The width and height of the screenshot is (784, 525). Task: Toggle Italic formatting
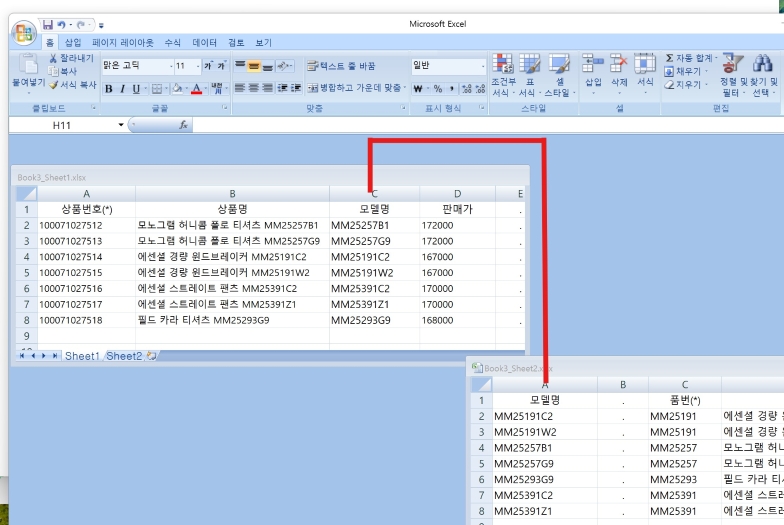click(122, 89)
